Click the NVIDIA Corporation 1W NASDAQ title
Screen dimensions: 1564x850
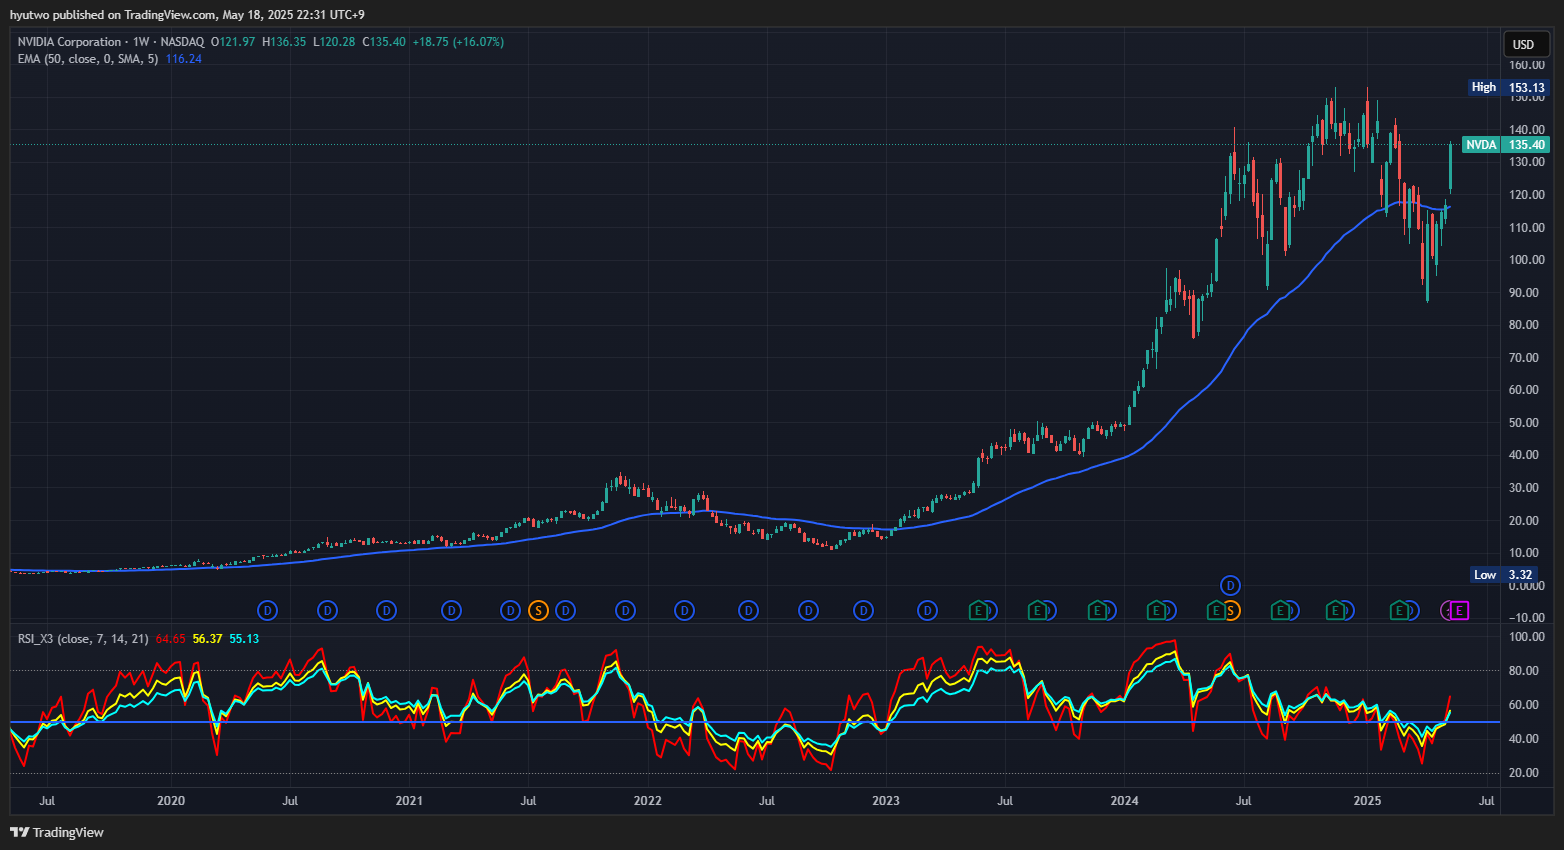pyautogui.click(x=111, y=42)
